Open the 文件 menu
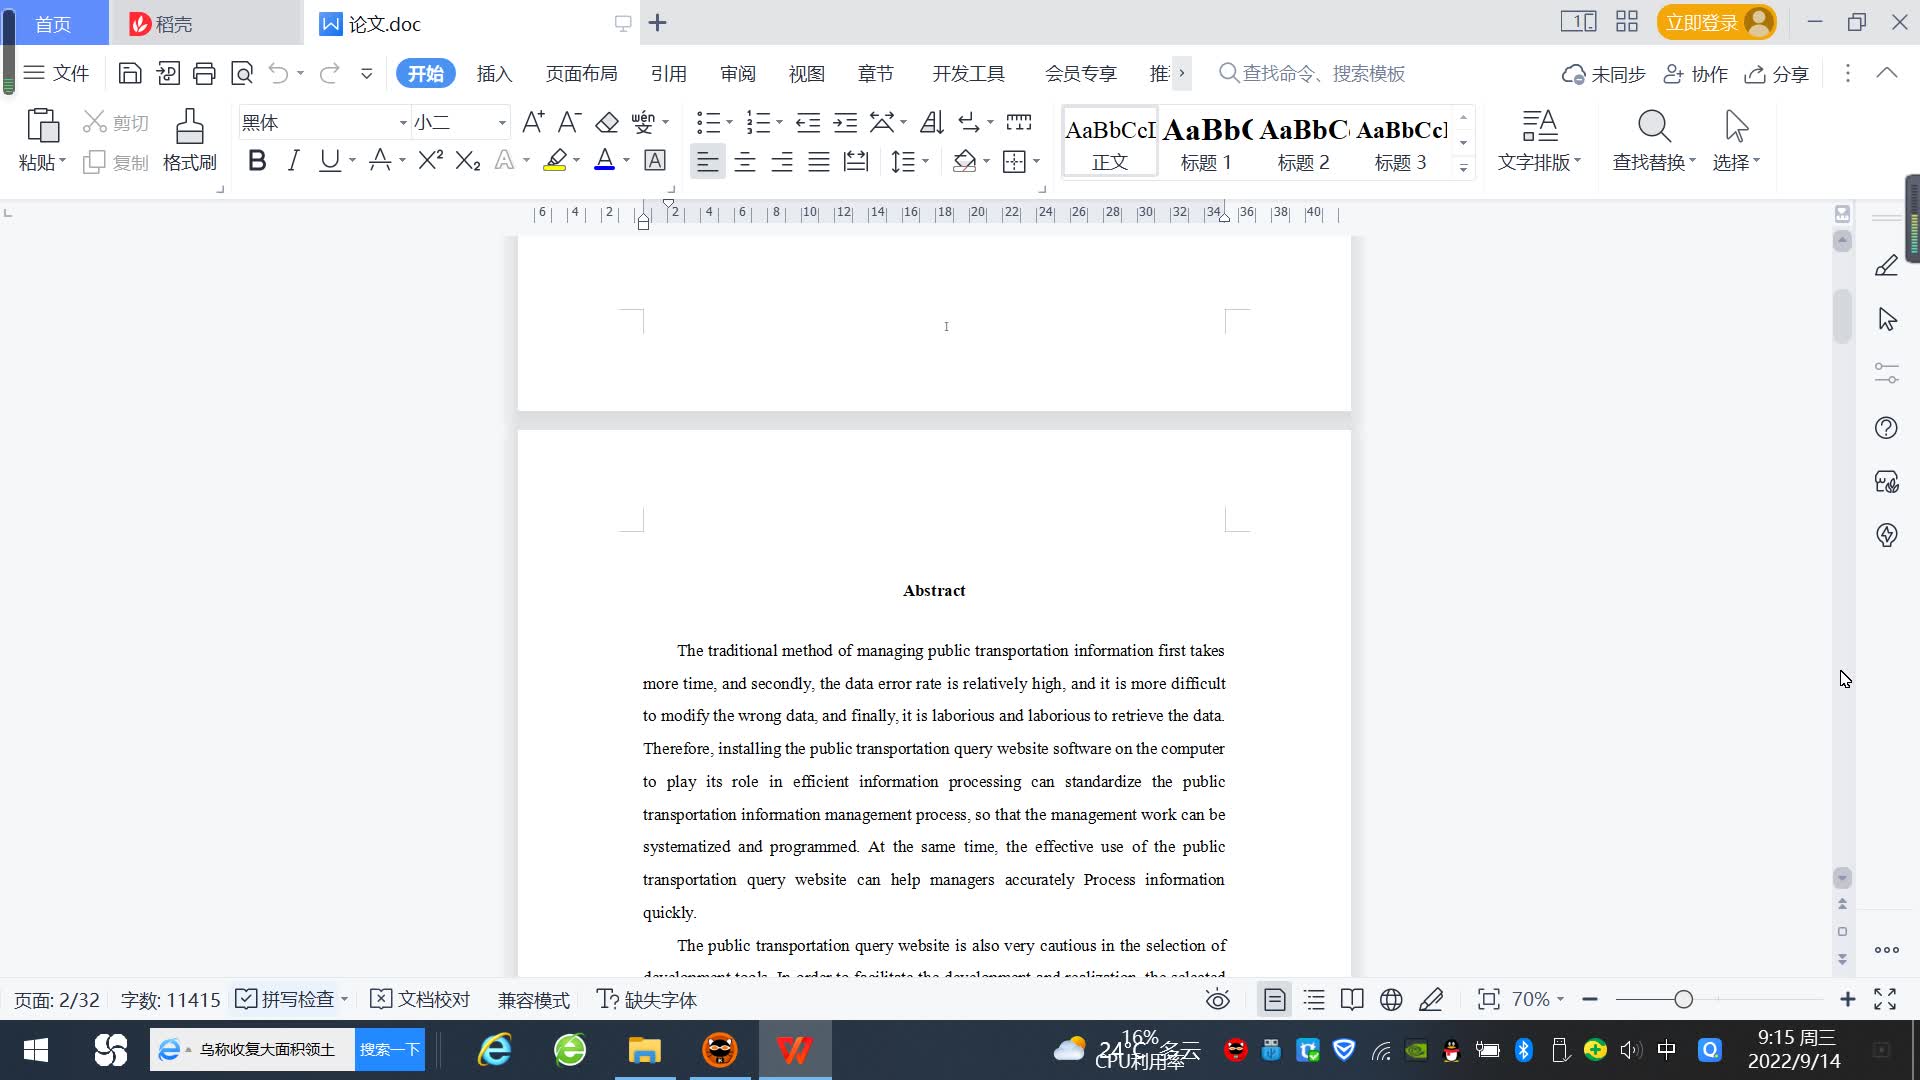This screenshot has height=1080, width=1920. 57,73
